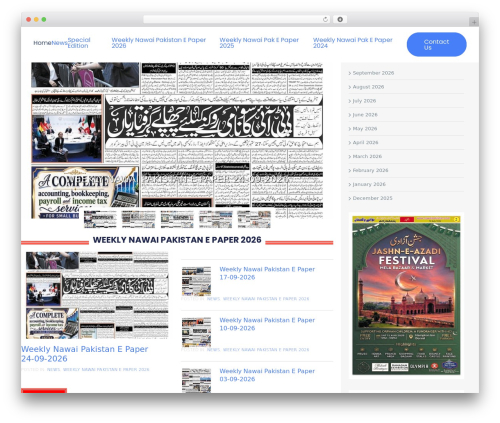This screenshot has width=500, height=423.
Task: Open Weekly Nawai Pakistan E Paper 24-09-2026 title
Action: 84,354
